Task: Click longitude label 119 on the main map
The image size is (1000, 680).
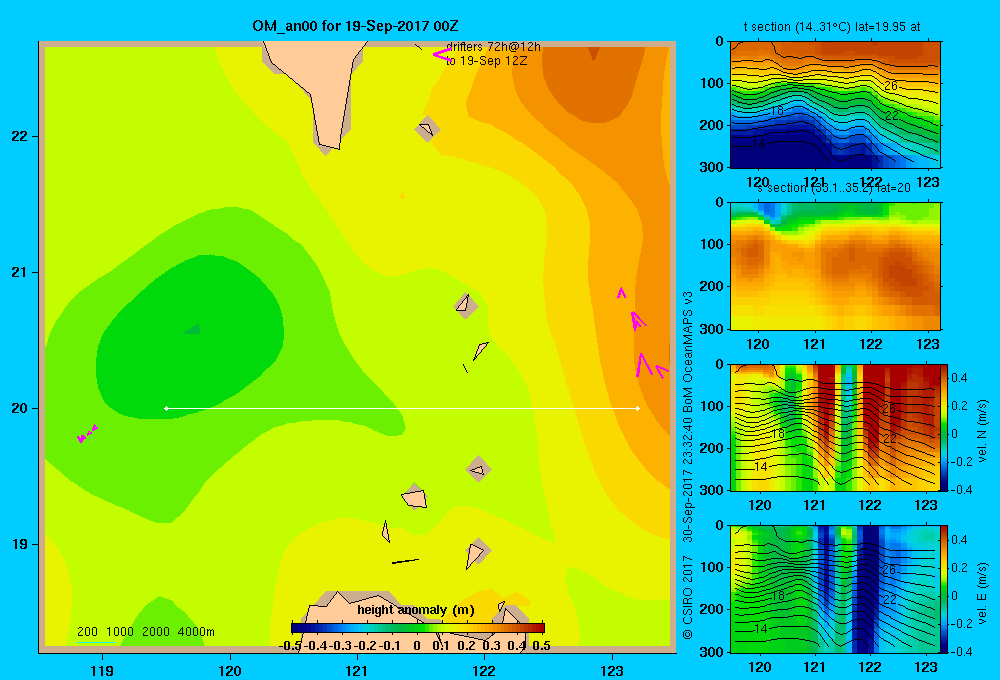Action: (x=102, y=670)
